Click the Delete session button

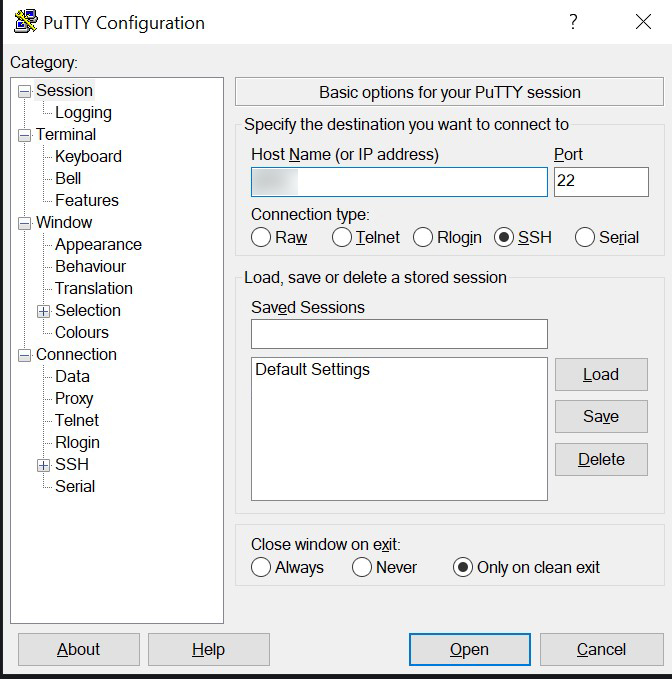click(601, 459)
